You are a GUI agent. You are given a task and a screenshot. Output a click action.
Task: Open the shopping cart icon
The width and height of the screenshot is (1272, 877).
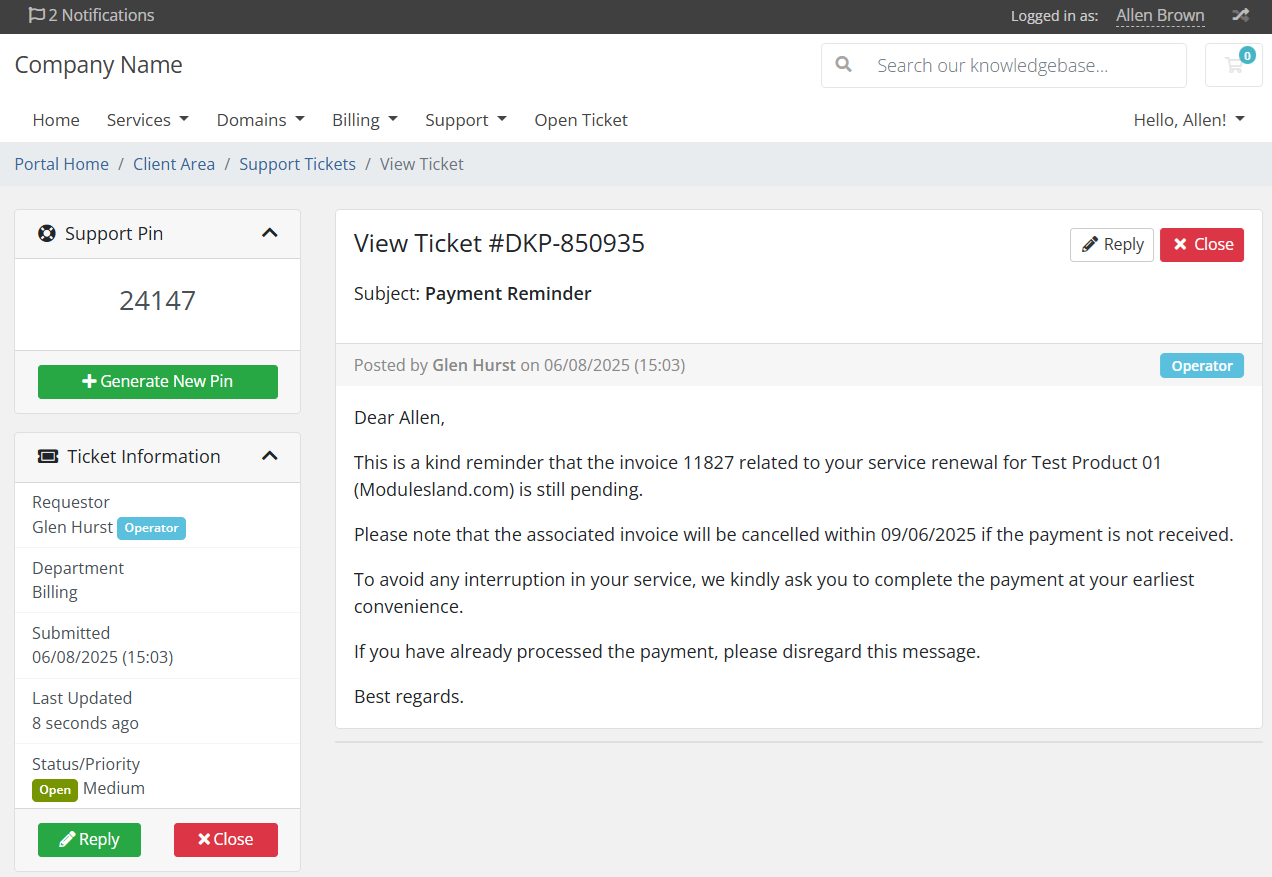point(1234,65)
